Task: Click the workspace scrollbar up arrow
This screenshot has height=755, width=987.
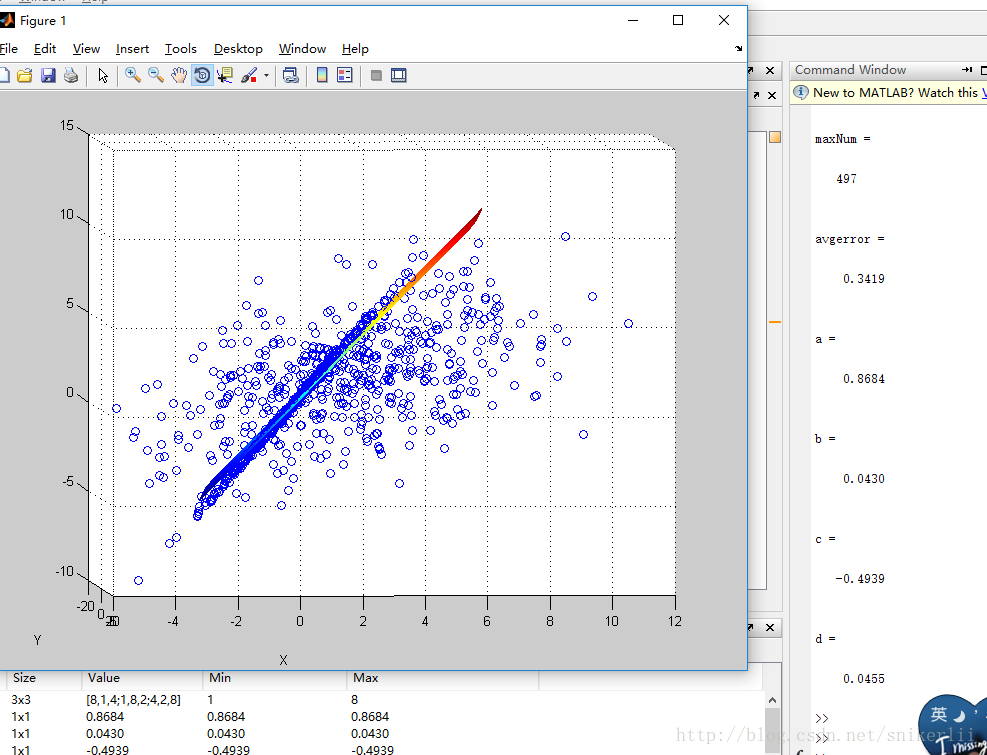Action: [772, 700]
